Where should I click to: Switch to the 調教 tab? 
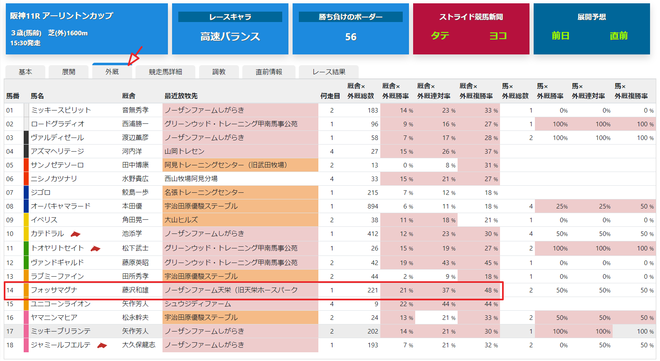pyautogui.click(x=219, y=72)
